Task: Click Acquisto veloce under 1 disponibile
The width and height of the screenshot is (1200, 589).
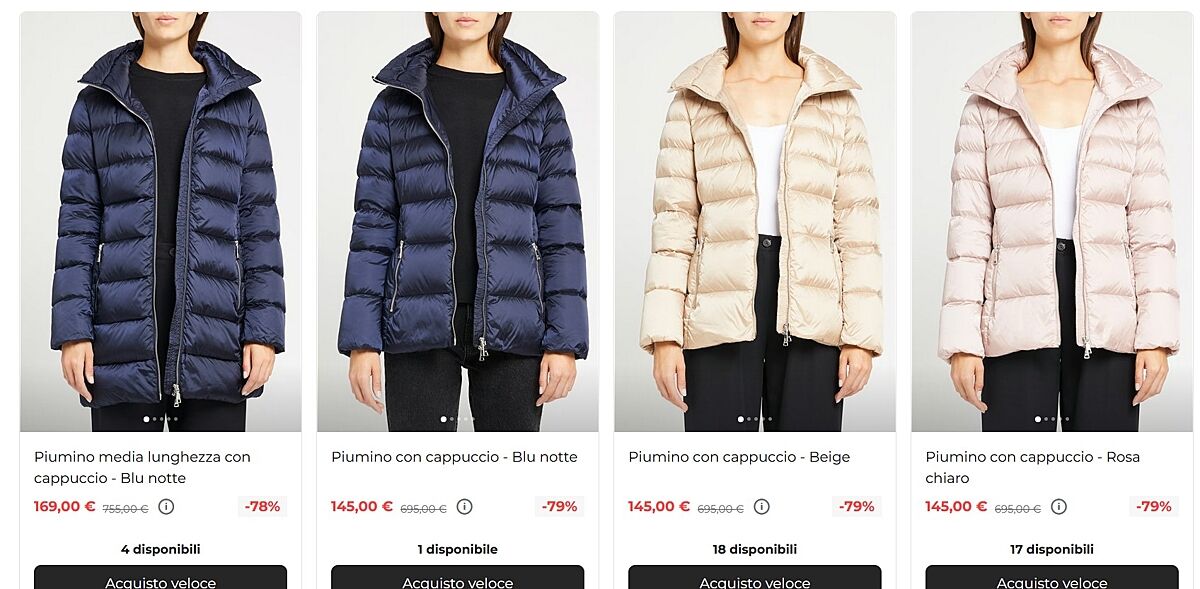Action: click(458, 578)
